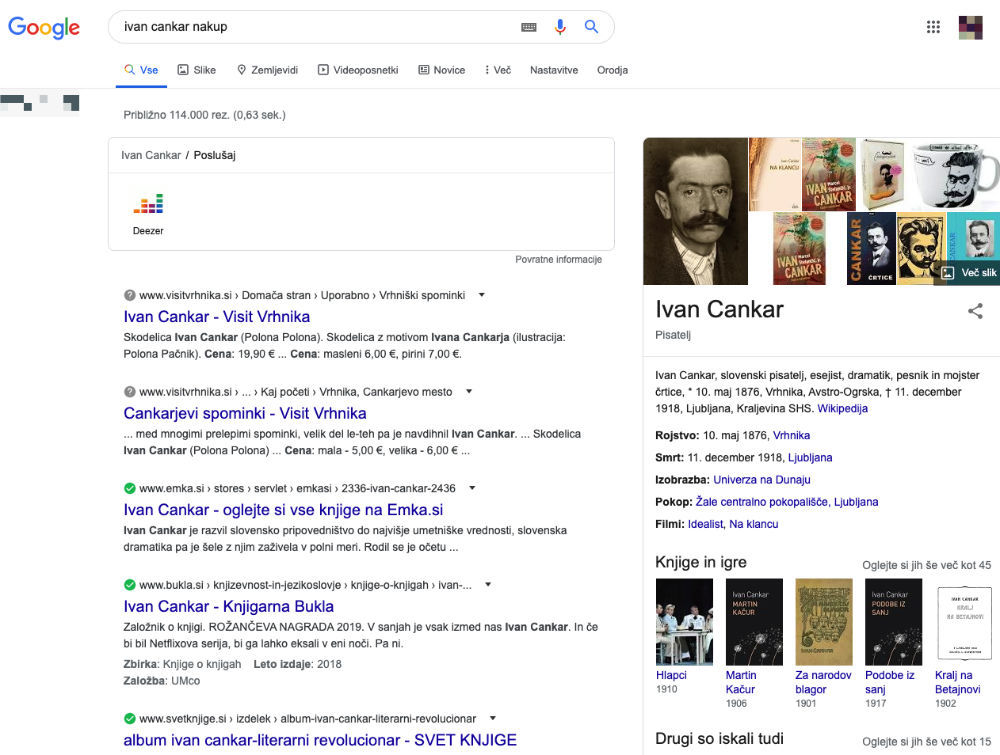Open the Martin Kačur book cover
This screenshot has height=755, width=1000.
[x=754, y=622]
